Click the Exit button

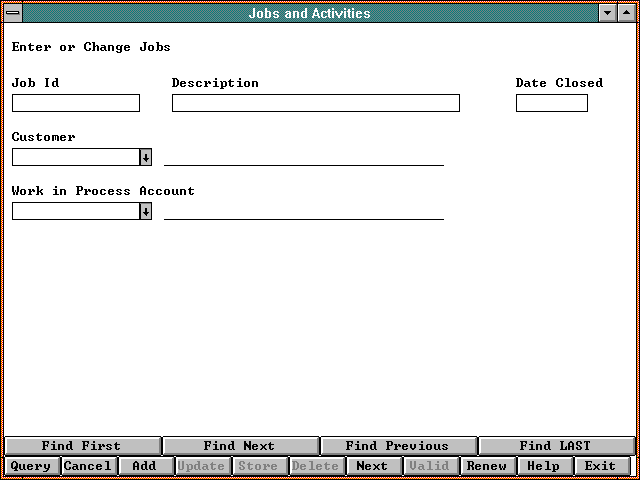[601, 466]
